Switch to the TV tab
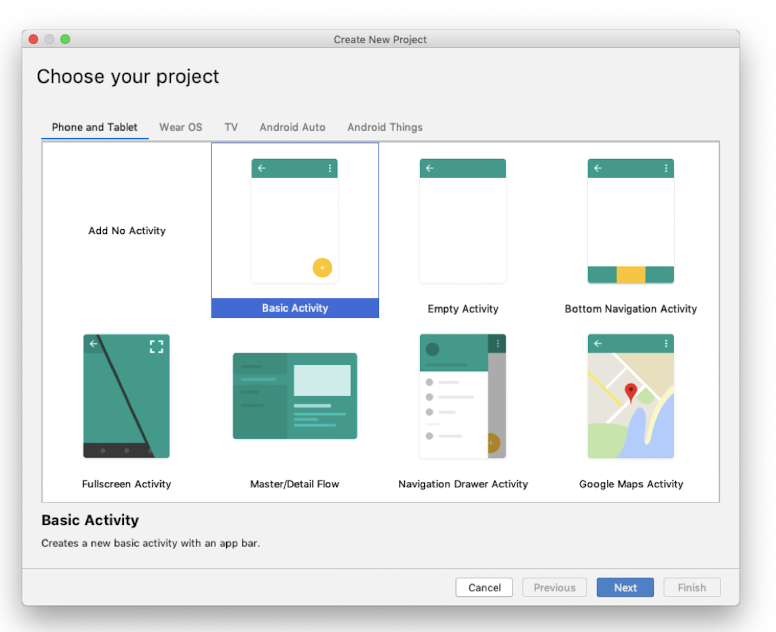776x632 pixels. point(231,127)
